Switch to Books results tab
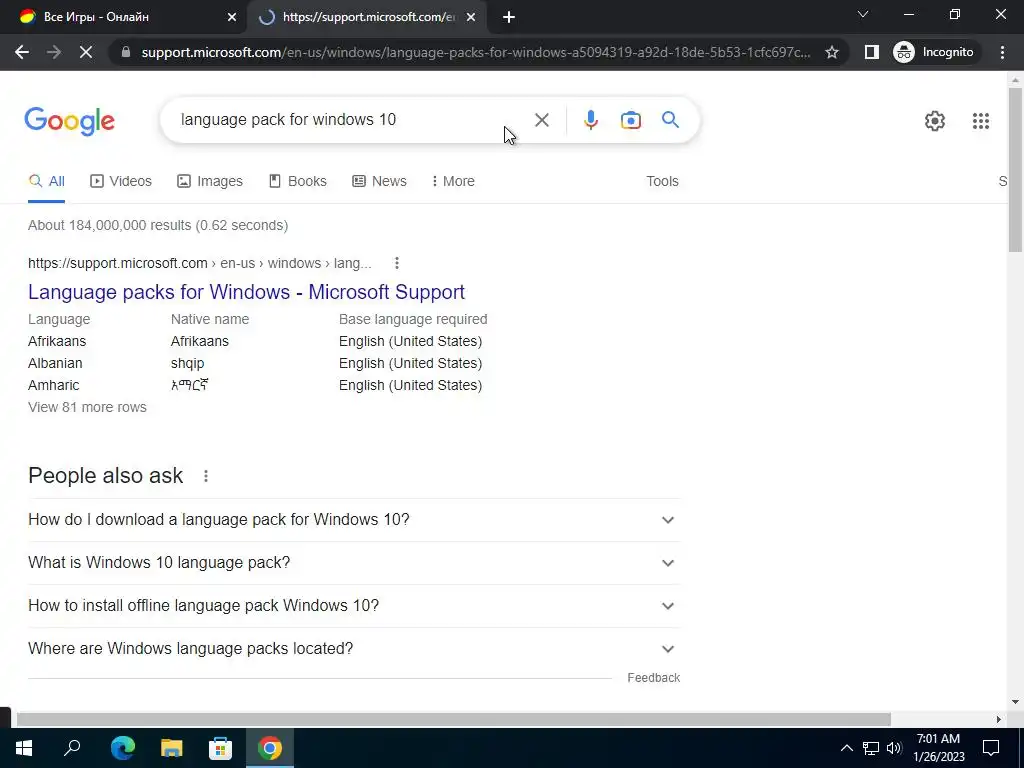 click(x=298, y=182)
